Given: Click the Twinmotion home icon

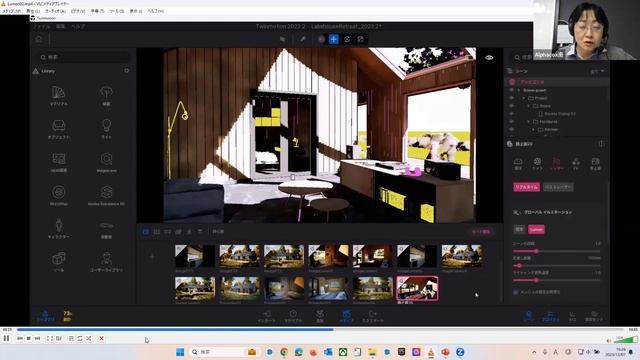Looking at the screenshot, I should pos(39,39).
